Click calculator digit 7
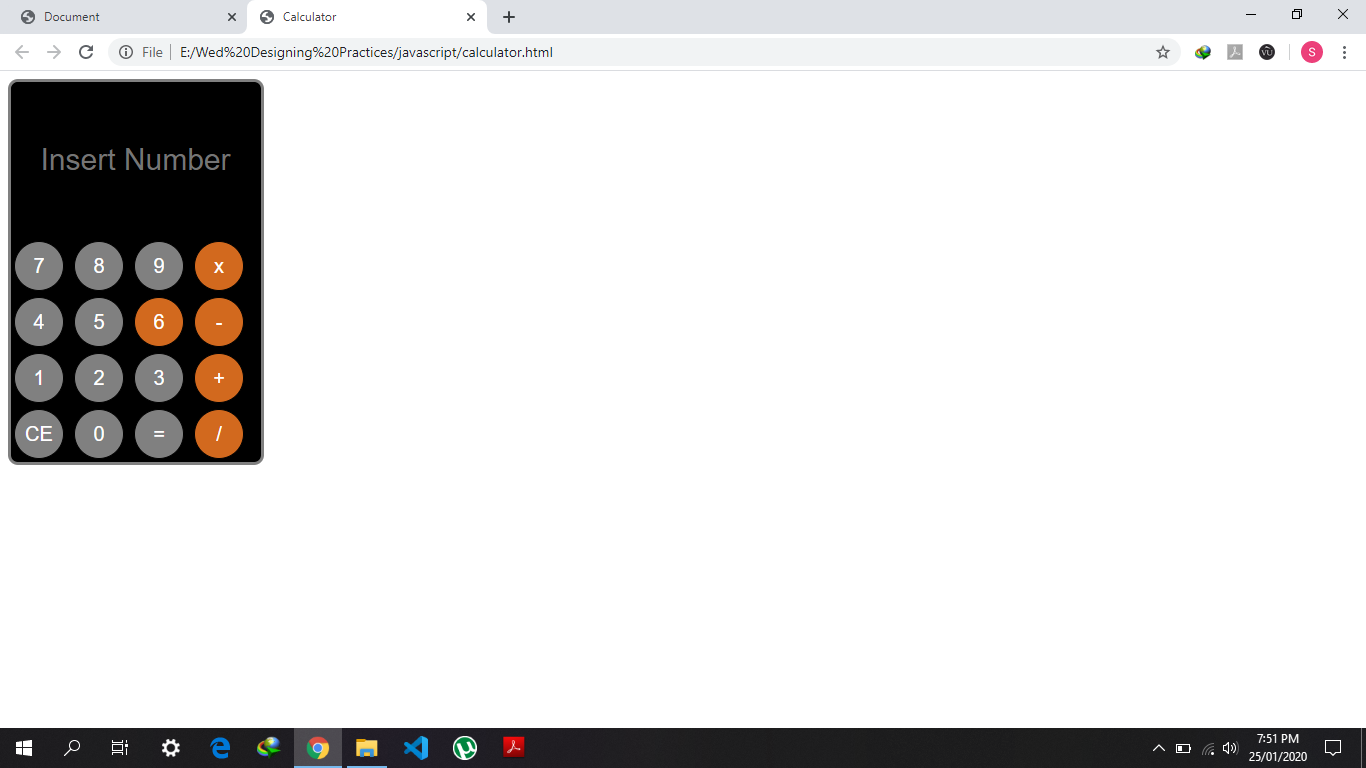 [39, 266]
